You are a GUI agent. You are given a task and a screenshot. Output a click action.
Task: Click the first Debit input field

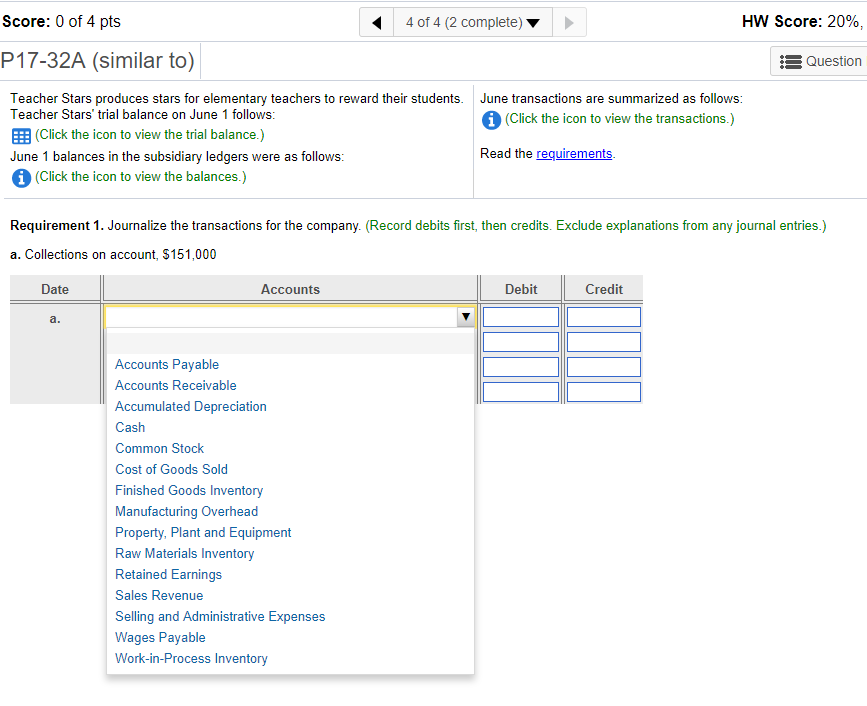(x=521, y=317)
